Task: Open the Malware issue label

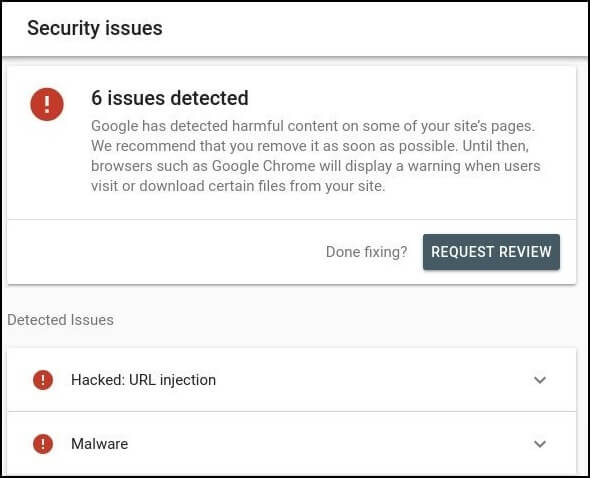Action: click(x=99, y=444)
